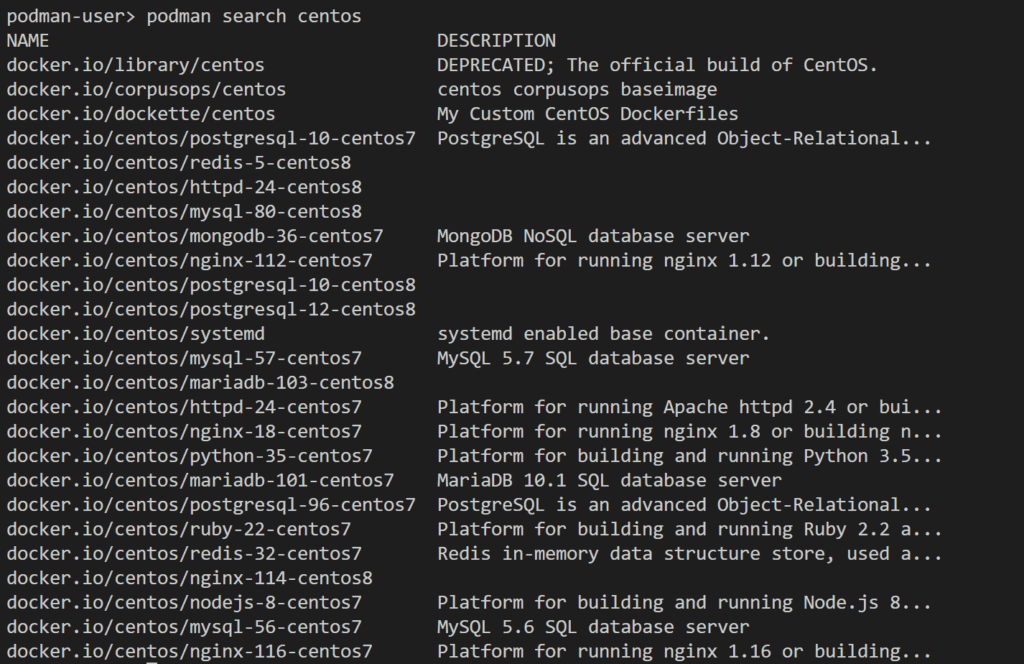The image size is (1024, 664).
Task: Click 'DEPRECATED; The official build of CentOS.' description
Action: click(x=657, y=65)
